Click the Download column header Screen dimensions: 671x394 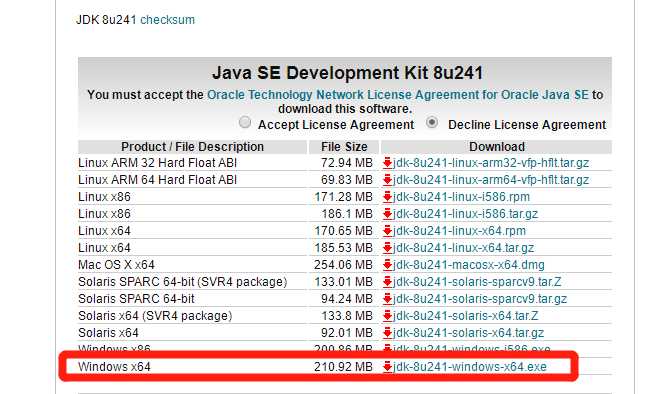[x=497, y=147]
